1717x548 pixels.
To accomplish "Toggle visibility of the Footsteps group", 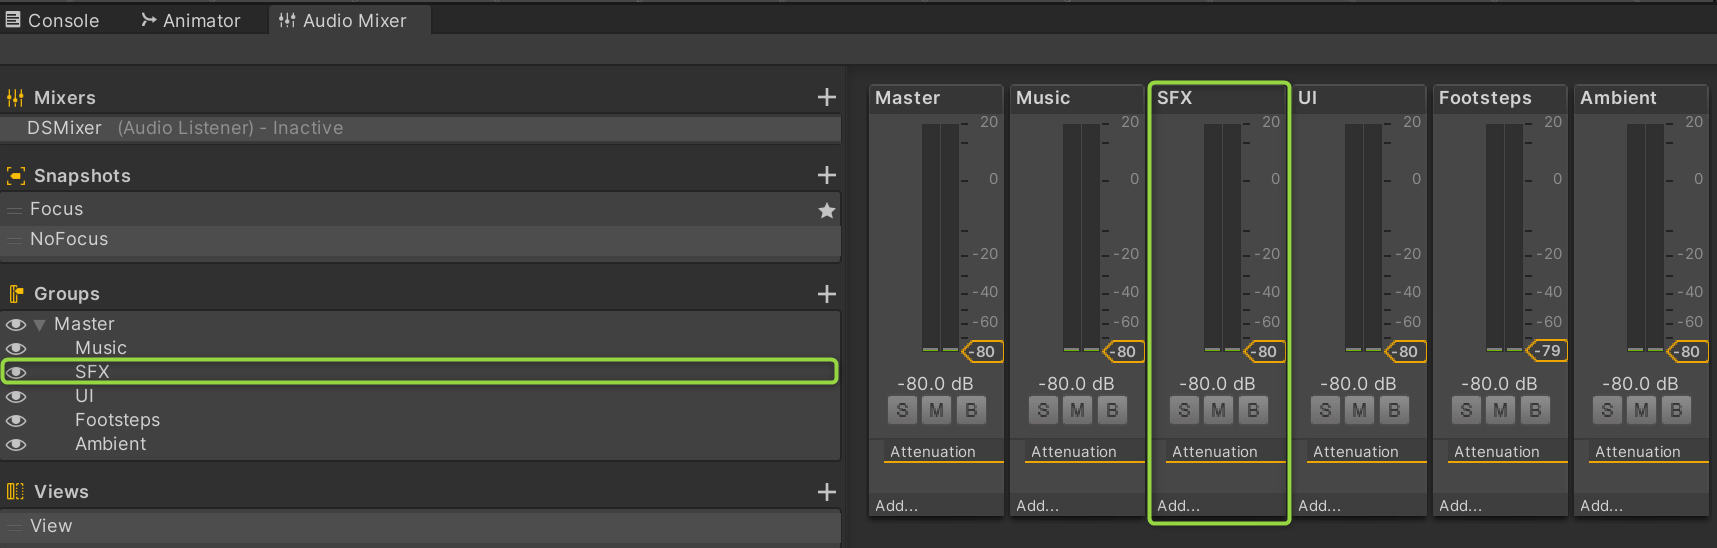I will [x=16, y=420].
